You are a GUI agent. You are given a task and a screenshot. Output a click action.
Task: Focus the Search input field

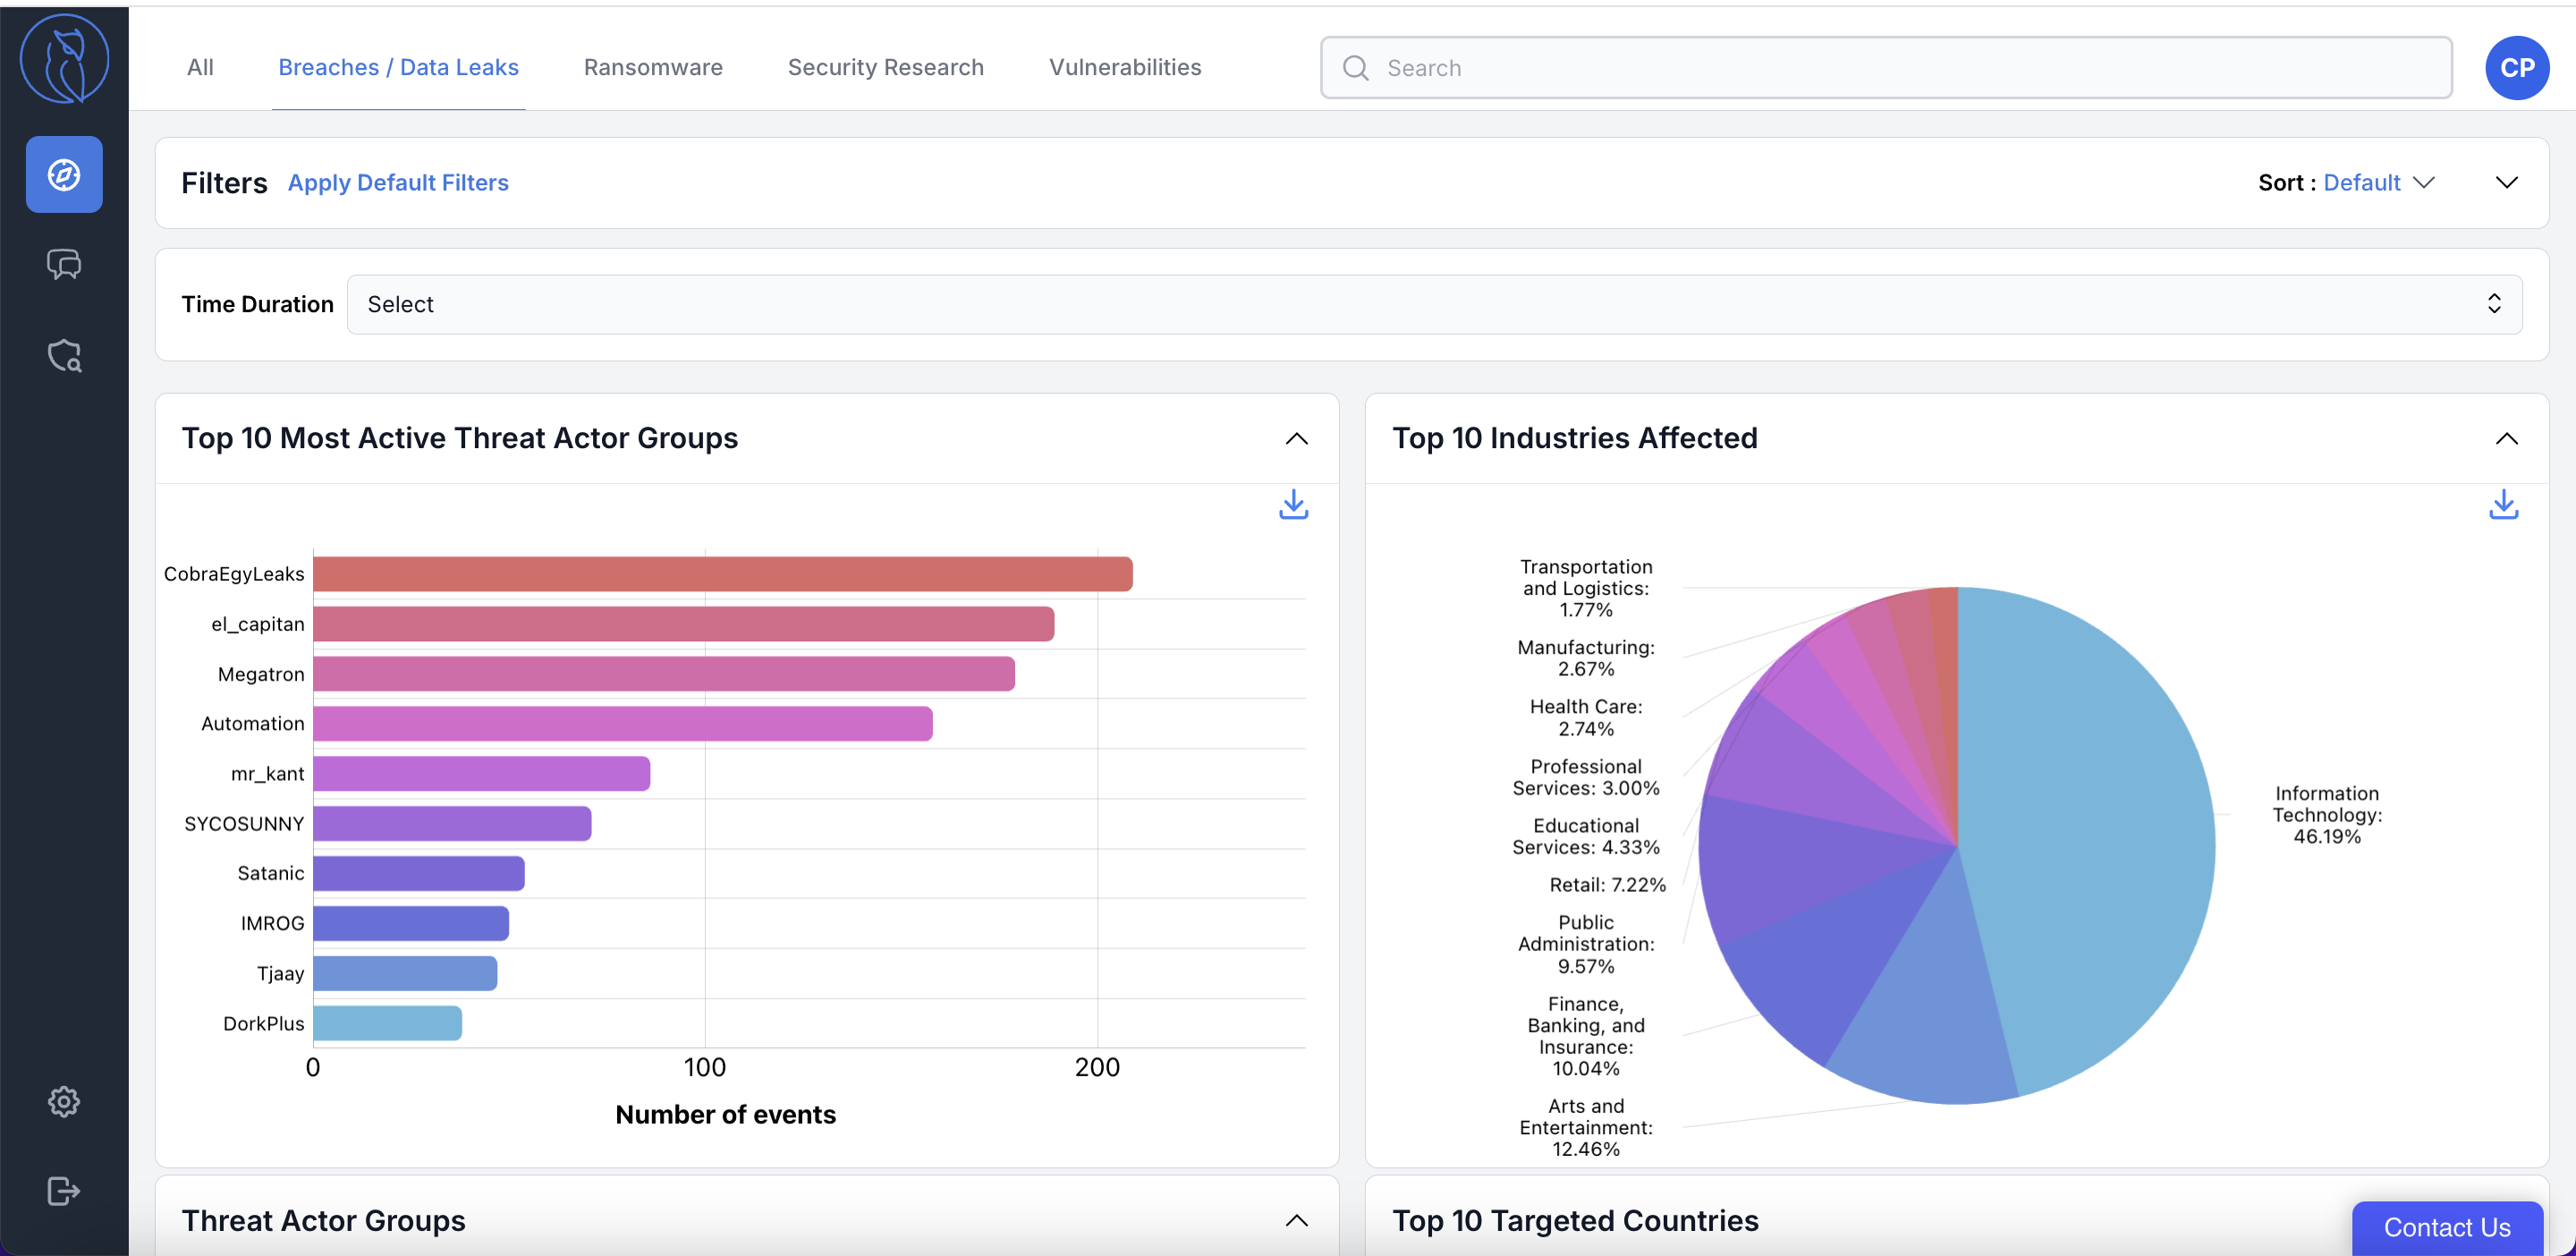tap(1886, 68)
